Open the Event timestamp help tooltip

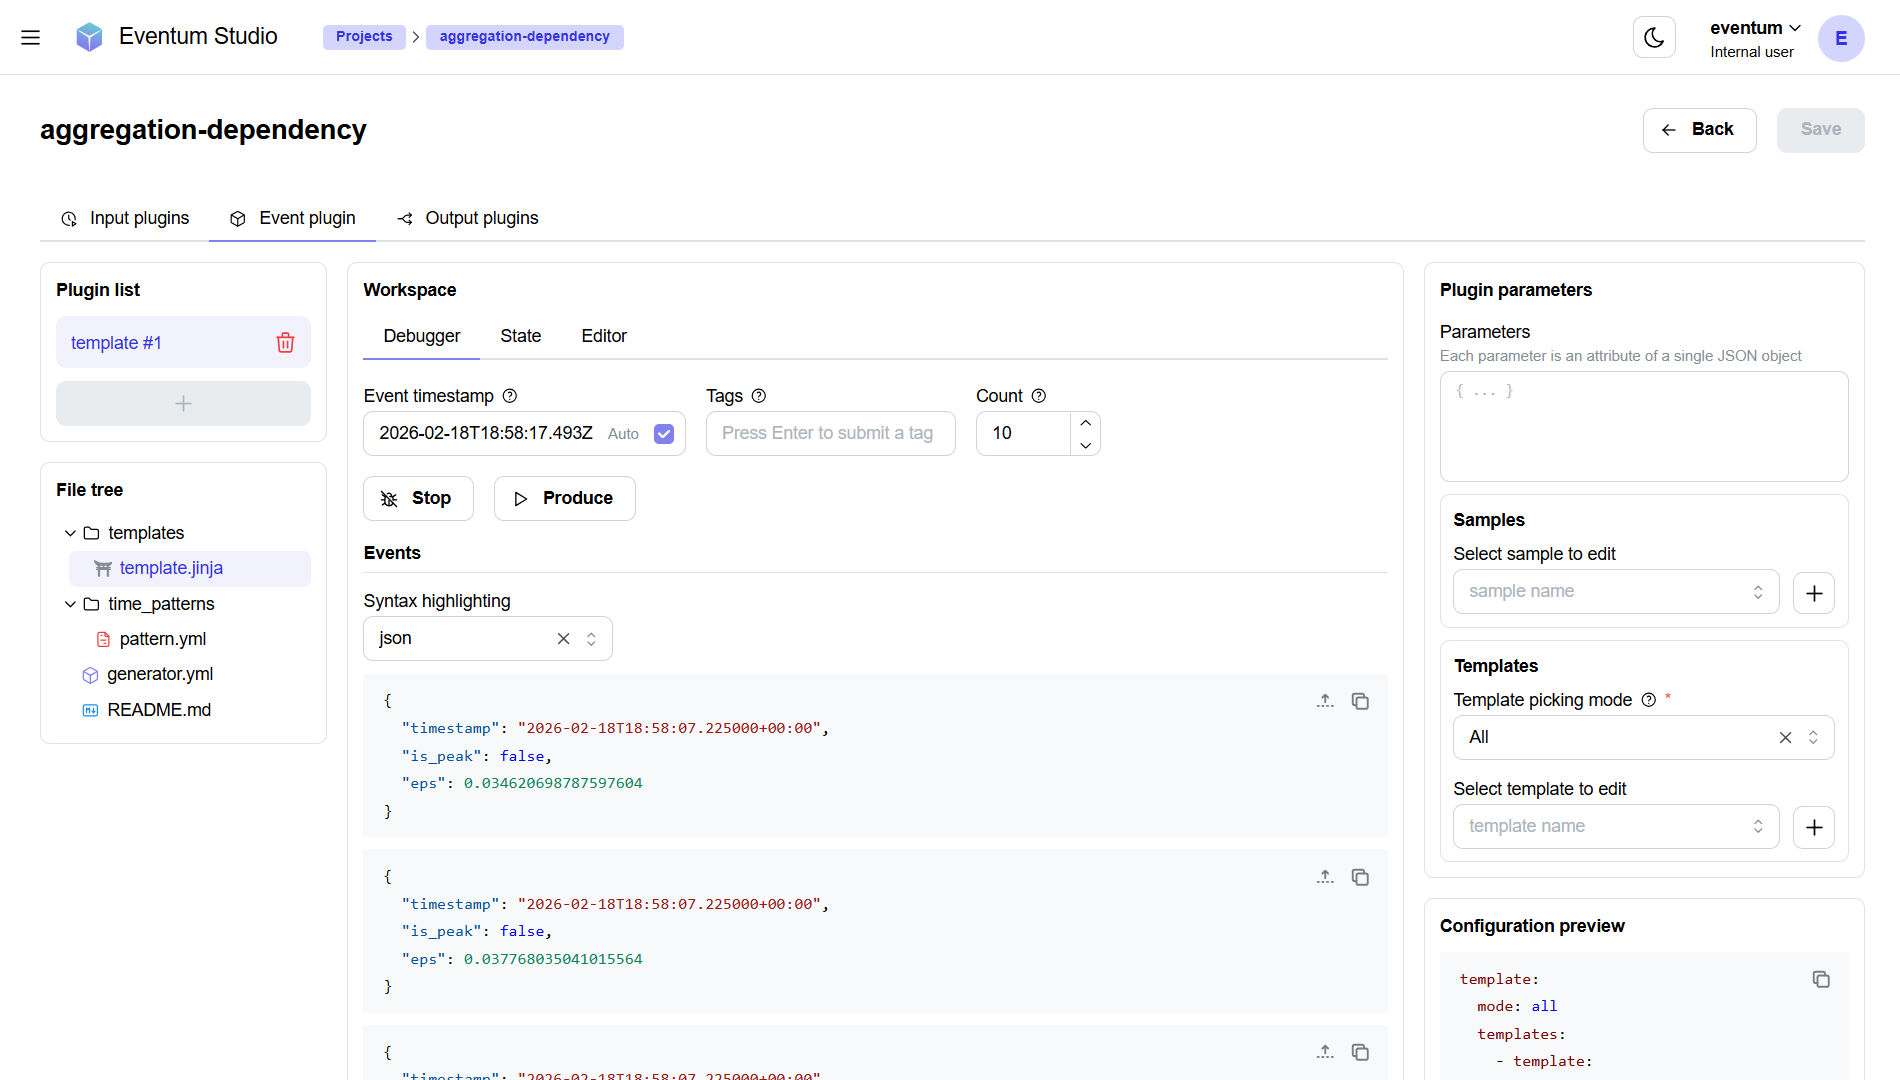(x=510, y=396)
